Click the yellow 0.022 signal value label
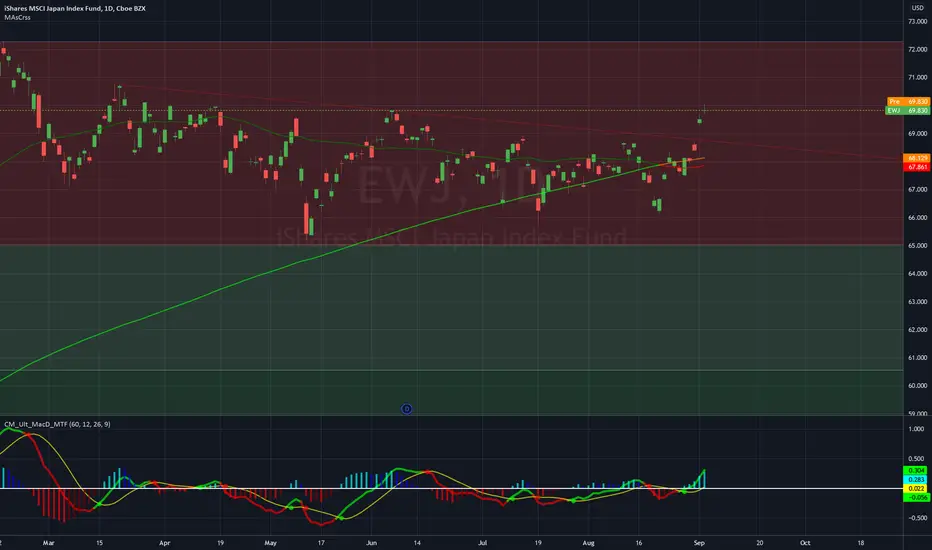Image resolution: width=932 pixels, height=550 pixels. click(x=915, y=488)
